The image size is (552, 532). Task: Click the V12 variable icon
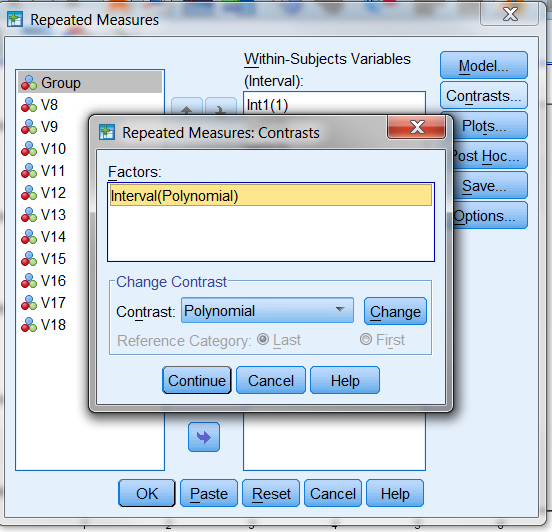[29, 193]
